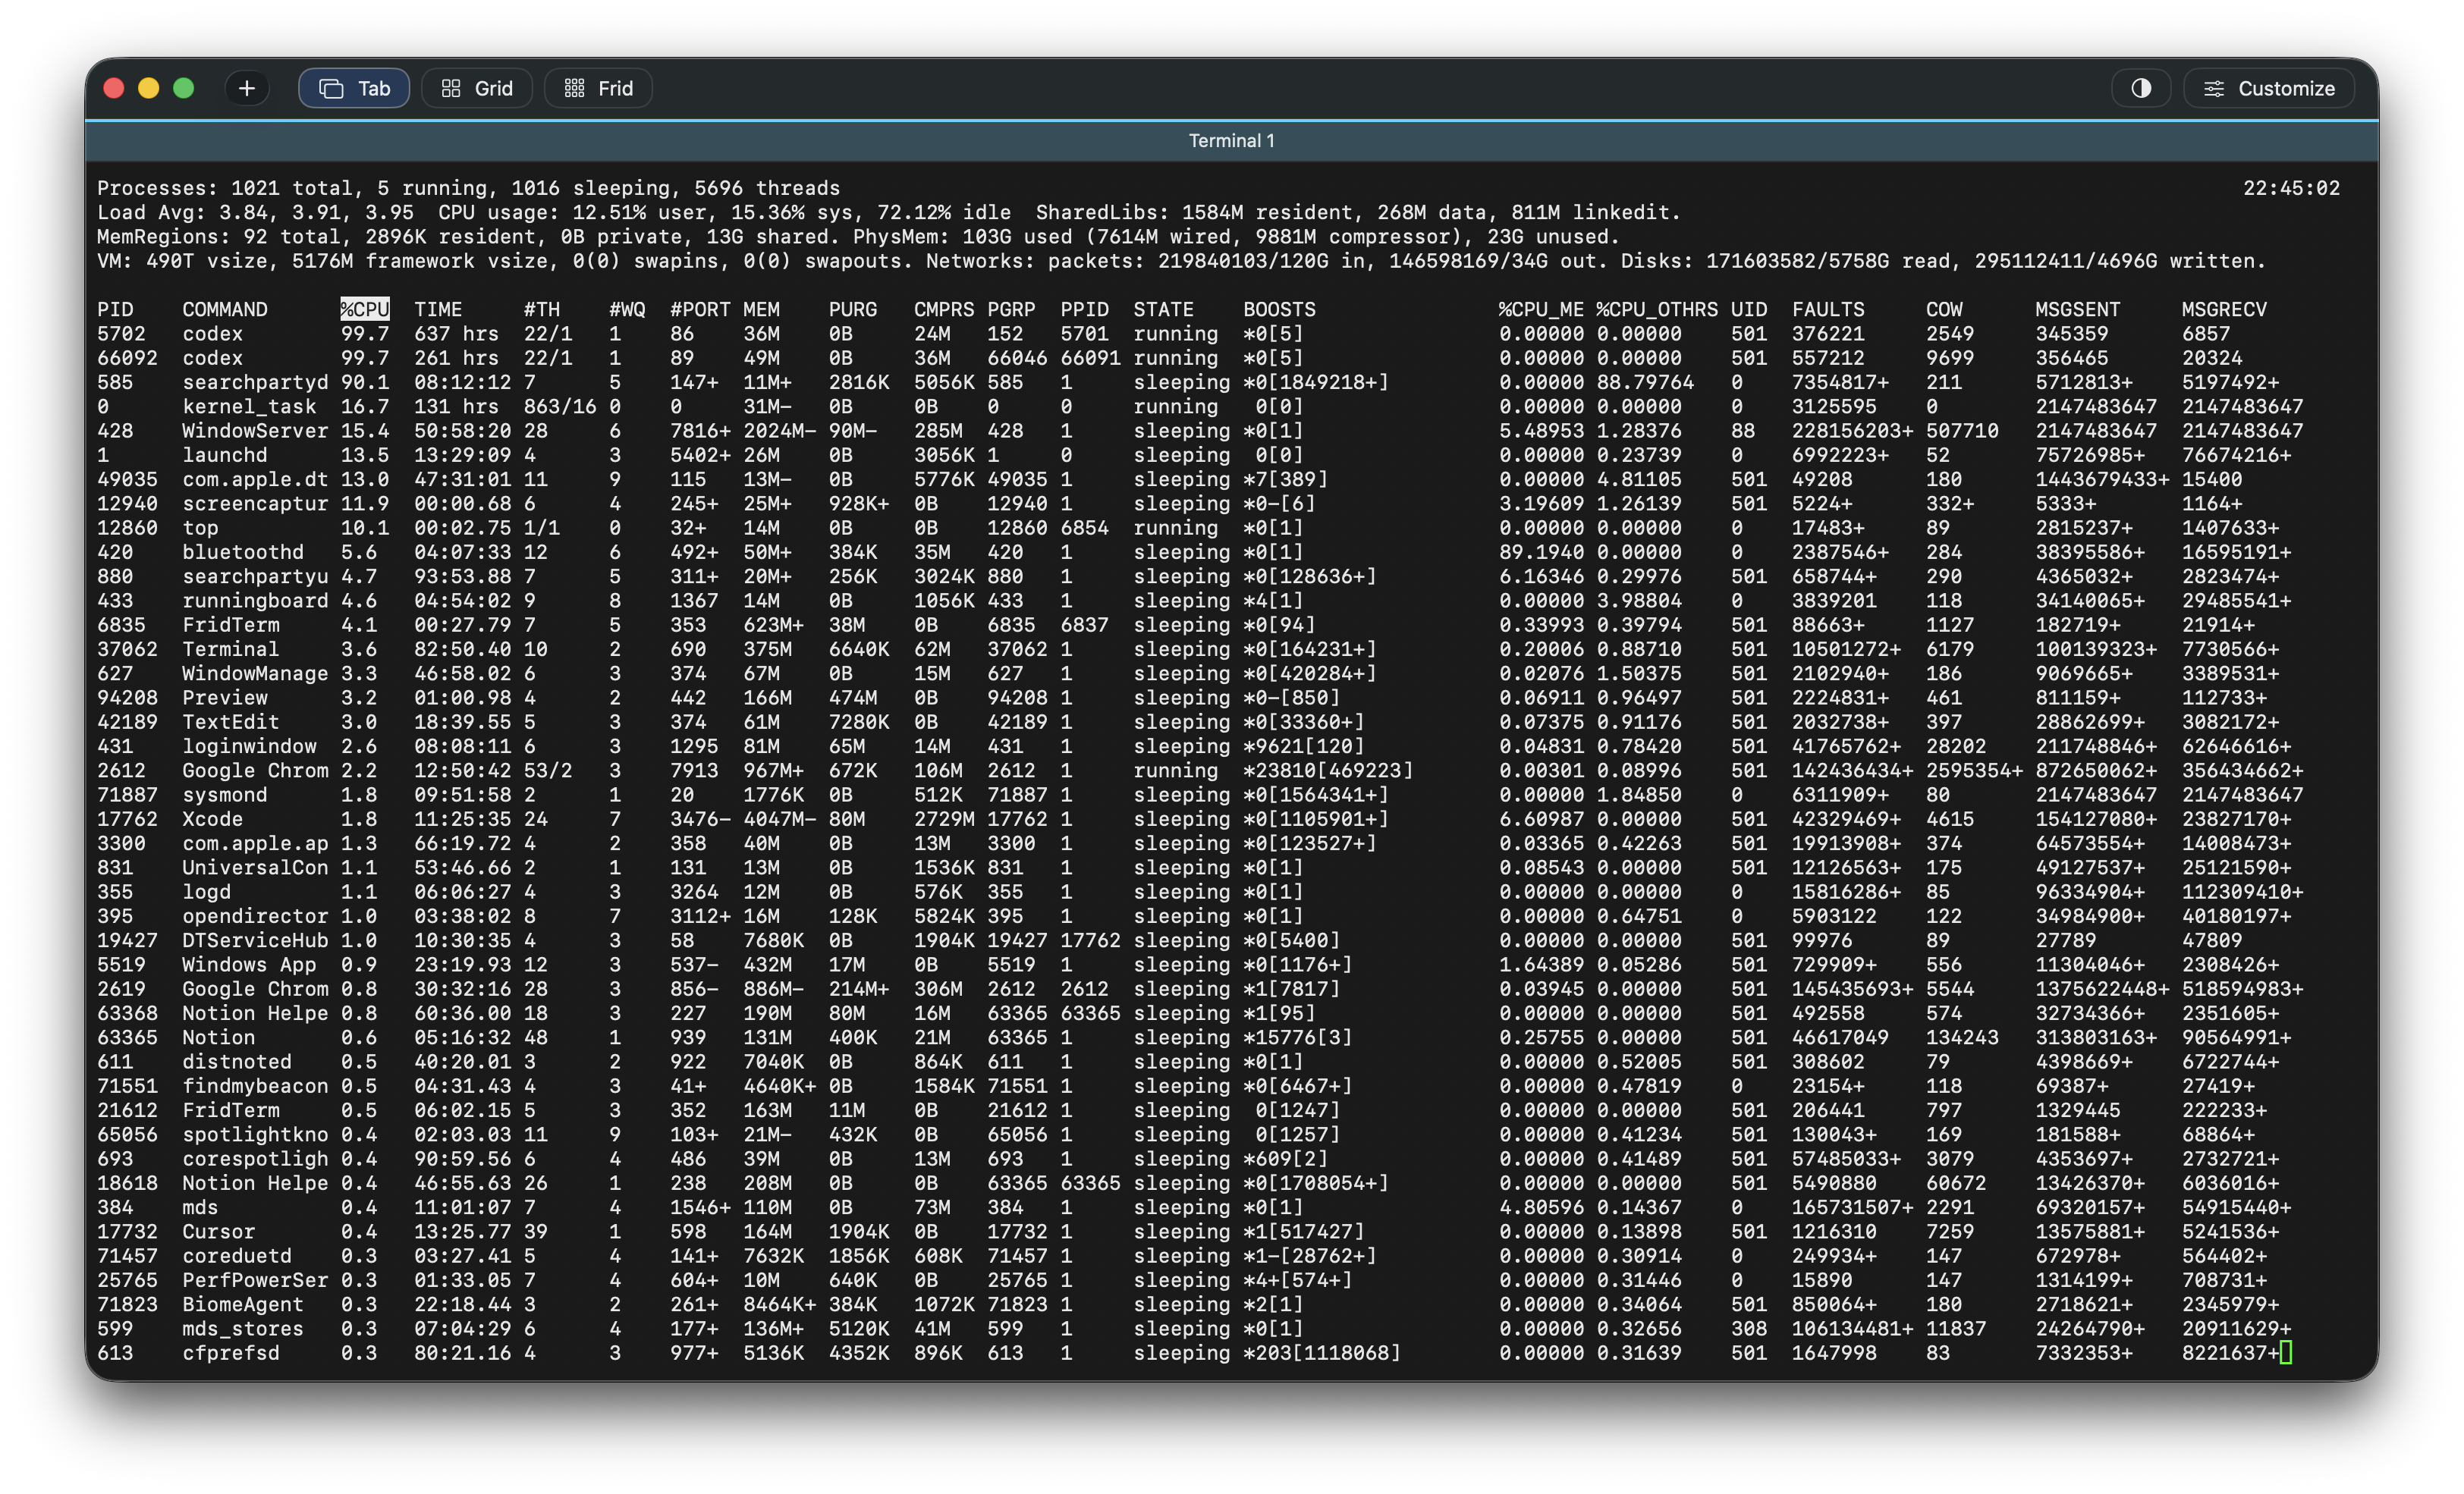Screen dimensions: 2464x1494
Task: Click the highlighted %CPU column header
Action: click(x=364, y=309)
